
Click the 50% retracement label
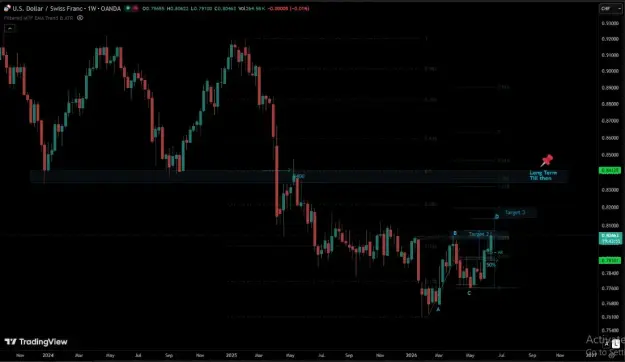[x=491, y=265]
